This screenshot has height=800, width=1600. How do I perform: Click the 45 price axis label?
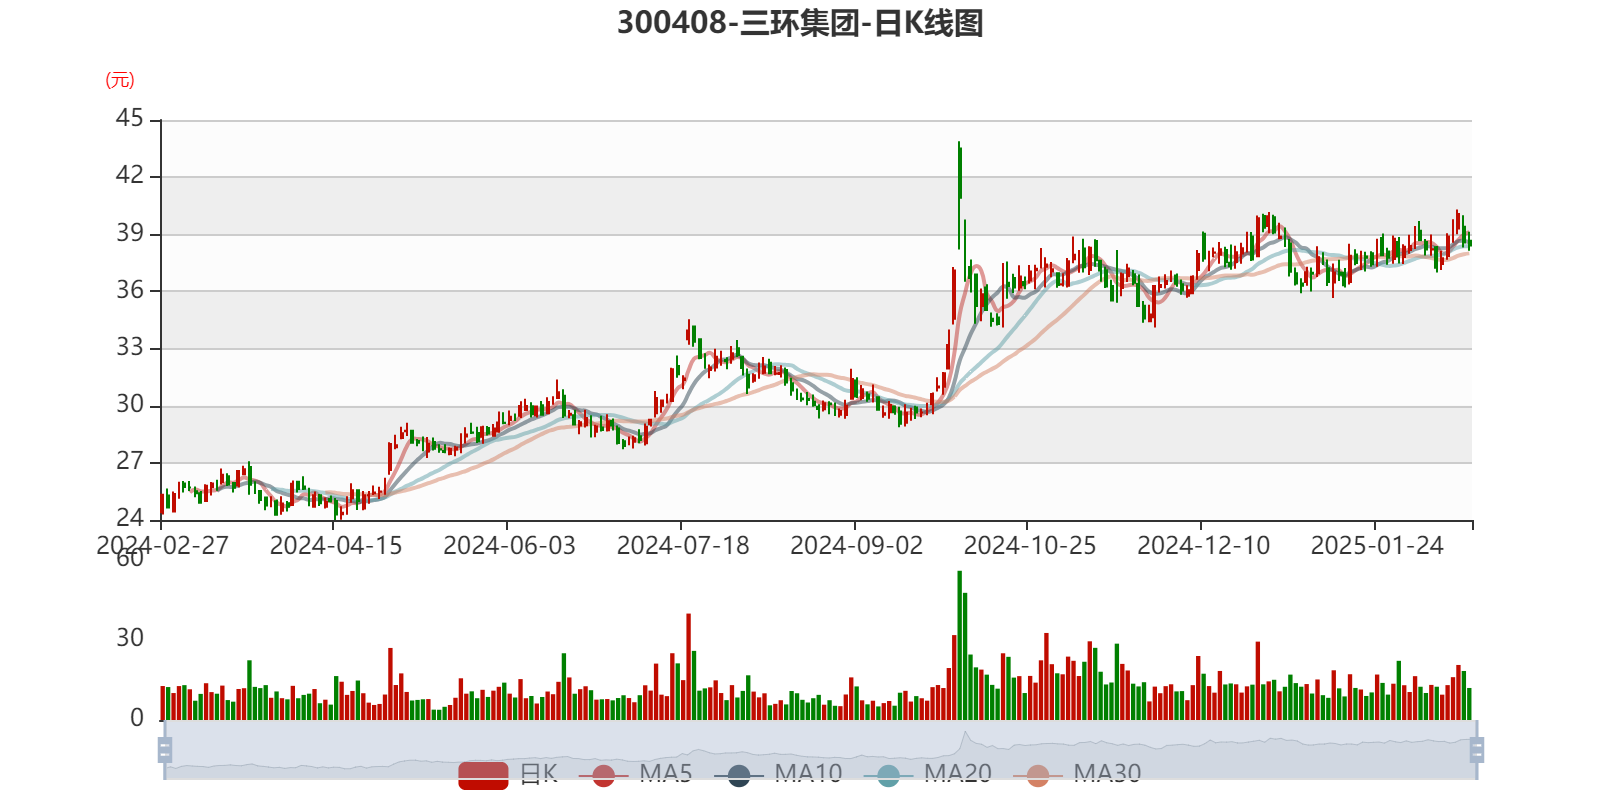pos(130,119)
